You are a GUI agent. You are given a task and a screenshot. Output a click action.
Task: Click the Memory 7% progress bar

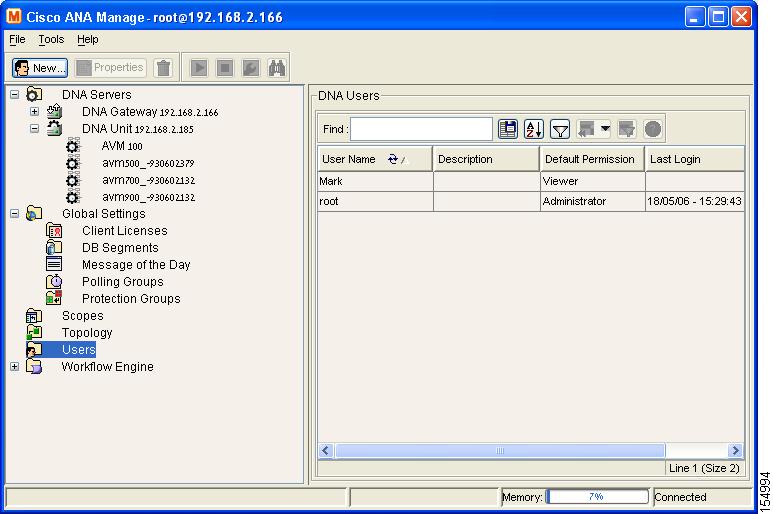[597, 497]
